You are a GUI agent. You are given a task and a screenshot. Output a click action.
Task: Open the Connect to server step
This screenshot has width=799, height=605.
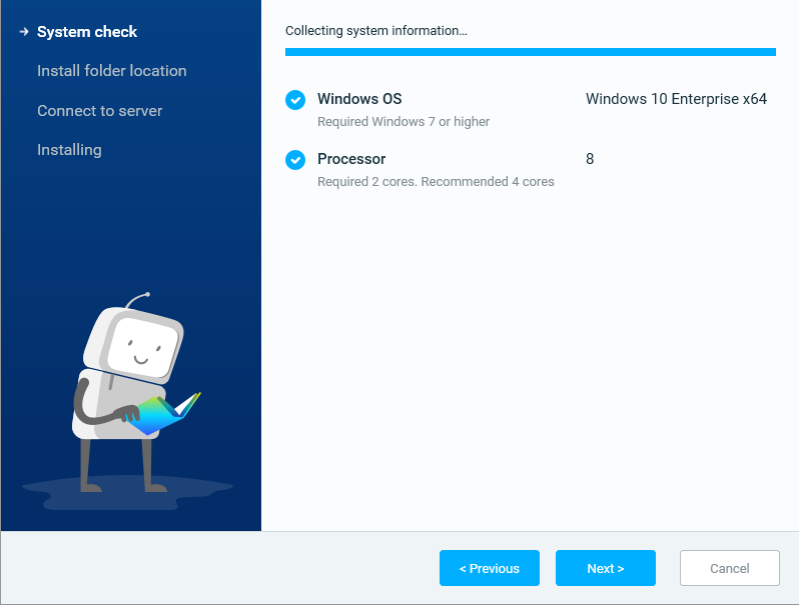point(99,111)
